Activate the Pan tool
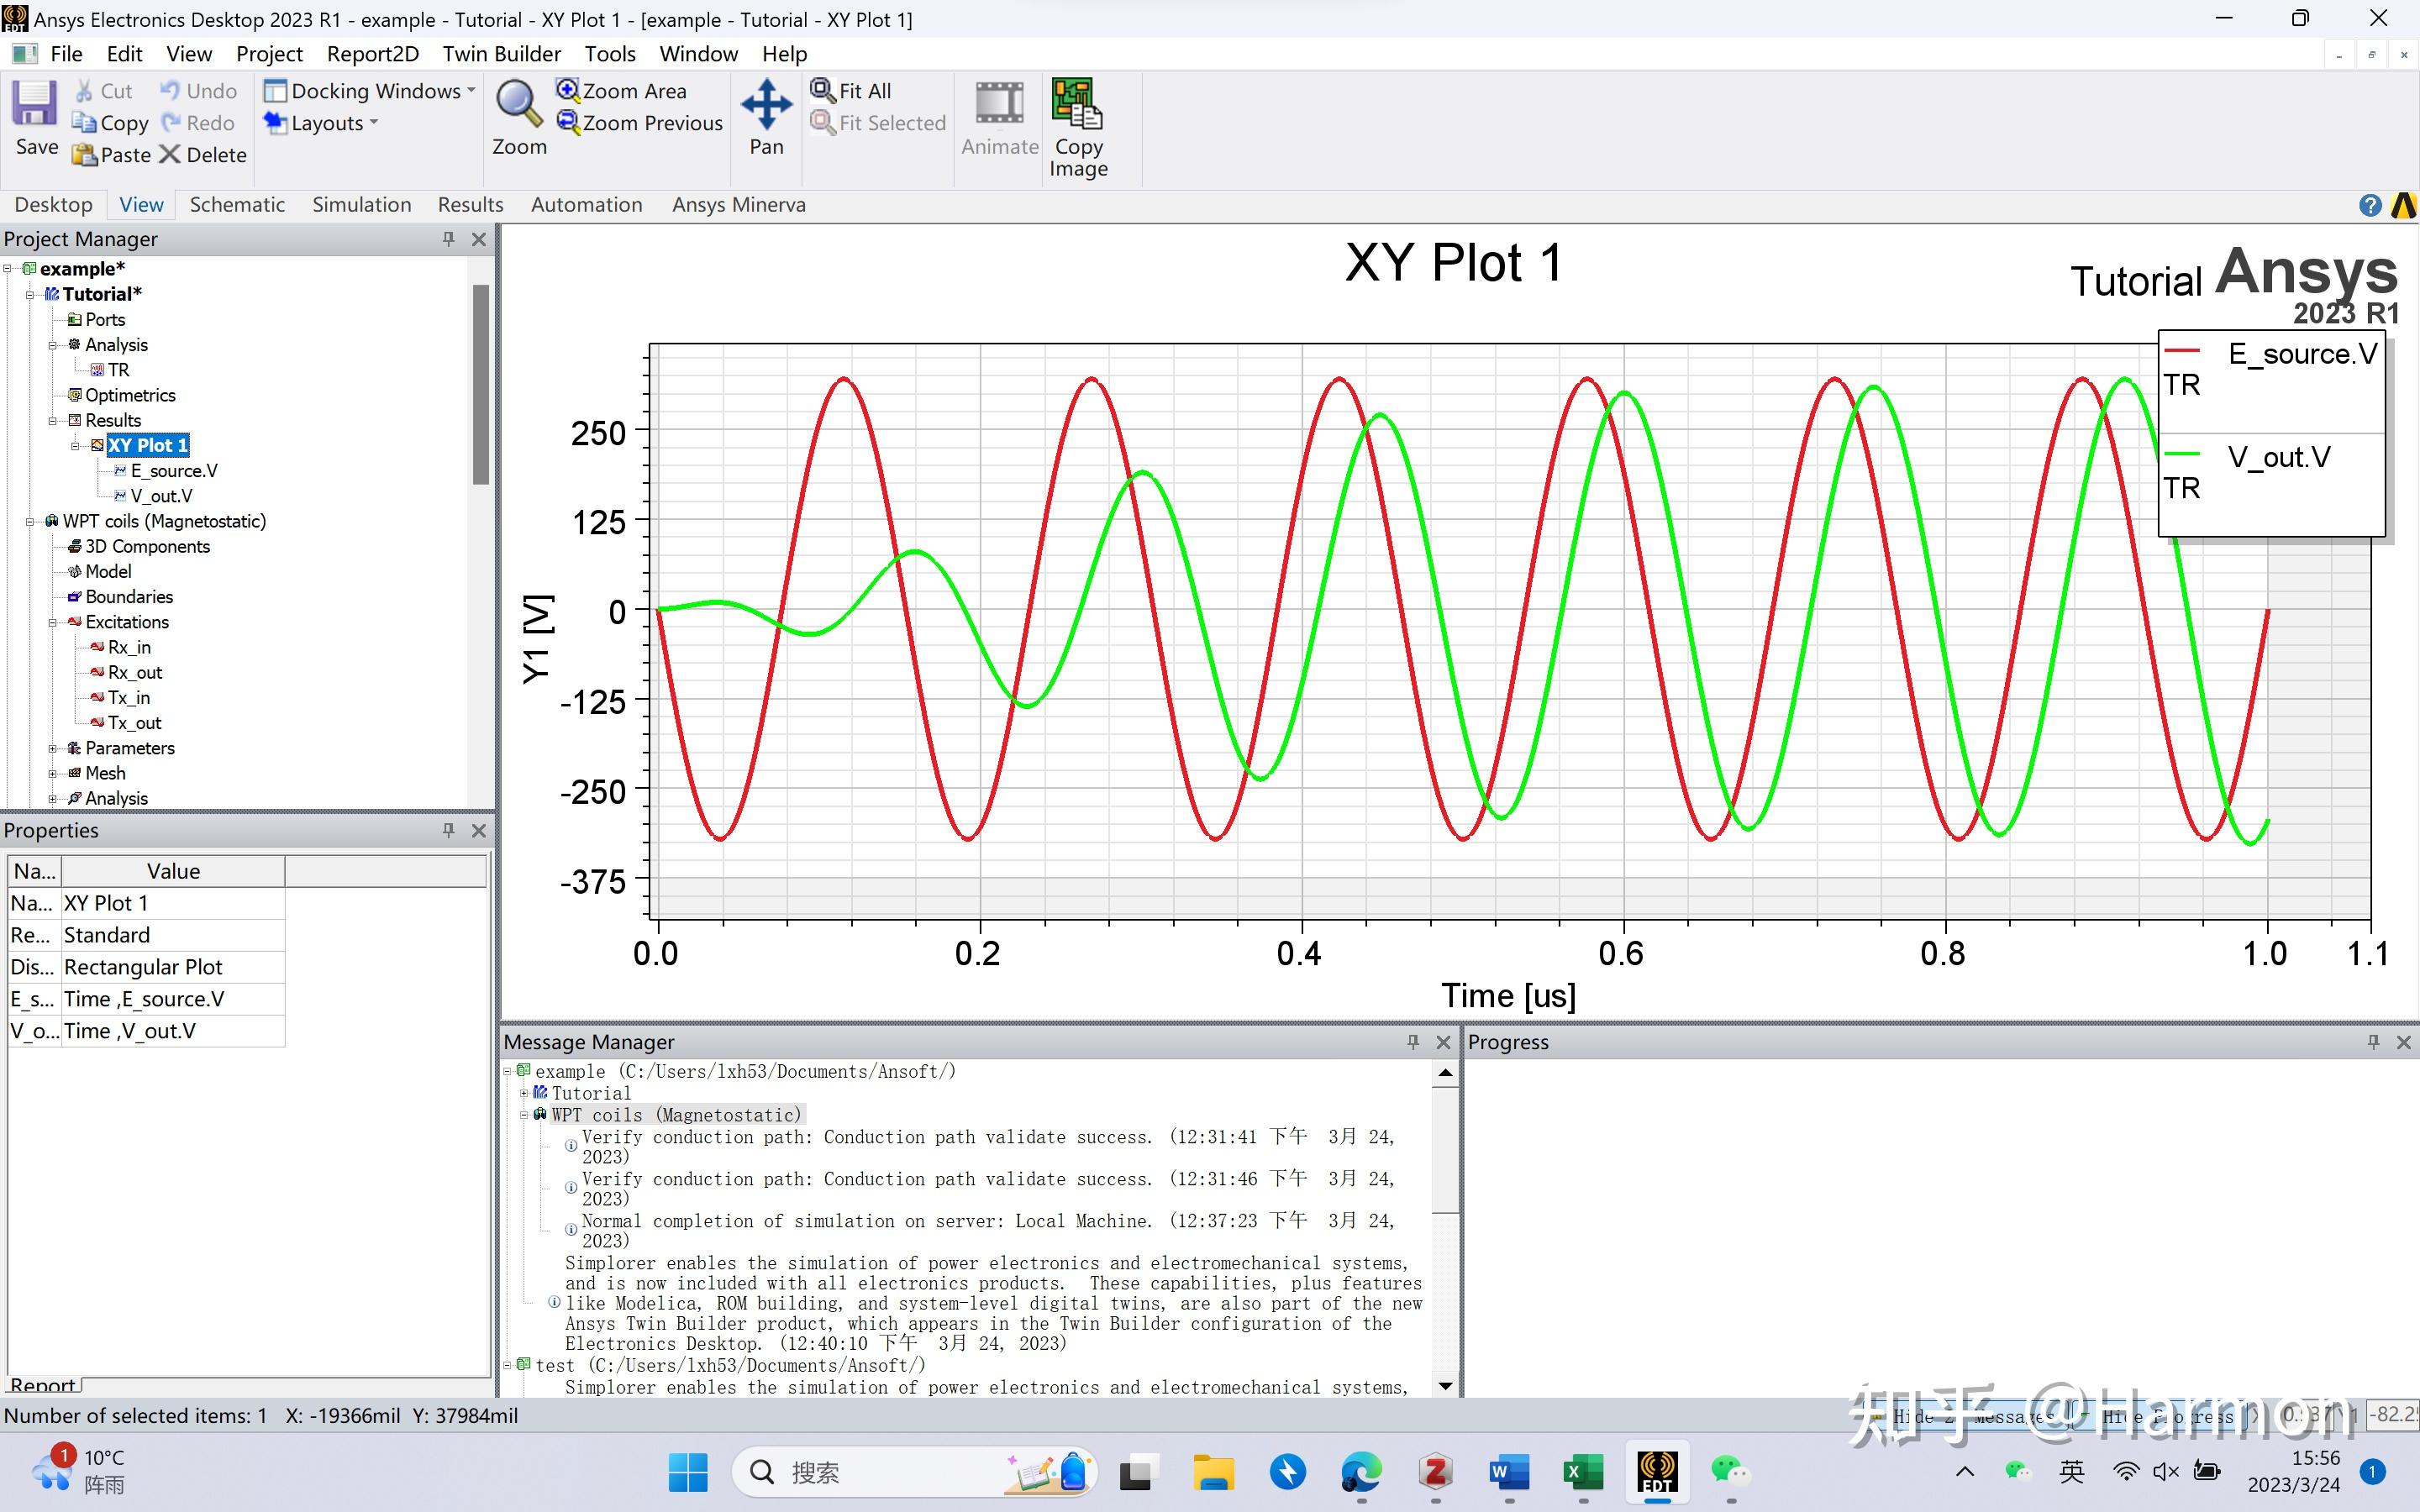The width and height of the screenshot is (2420, 1512). 766,105
